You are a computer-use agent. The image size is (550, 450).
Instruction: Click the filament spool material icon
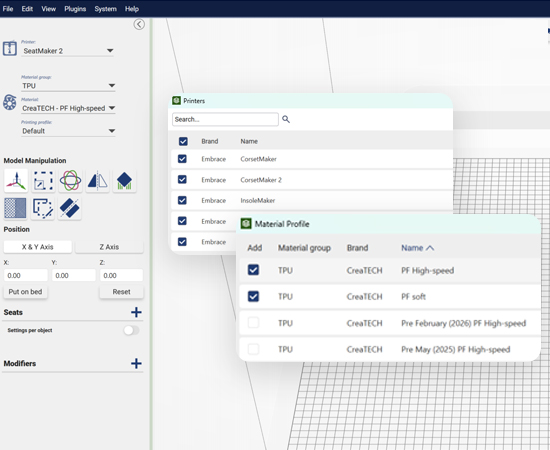(x=9, y=102)
